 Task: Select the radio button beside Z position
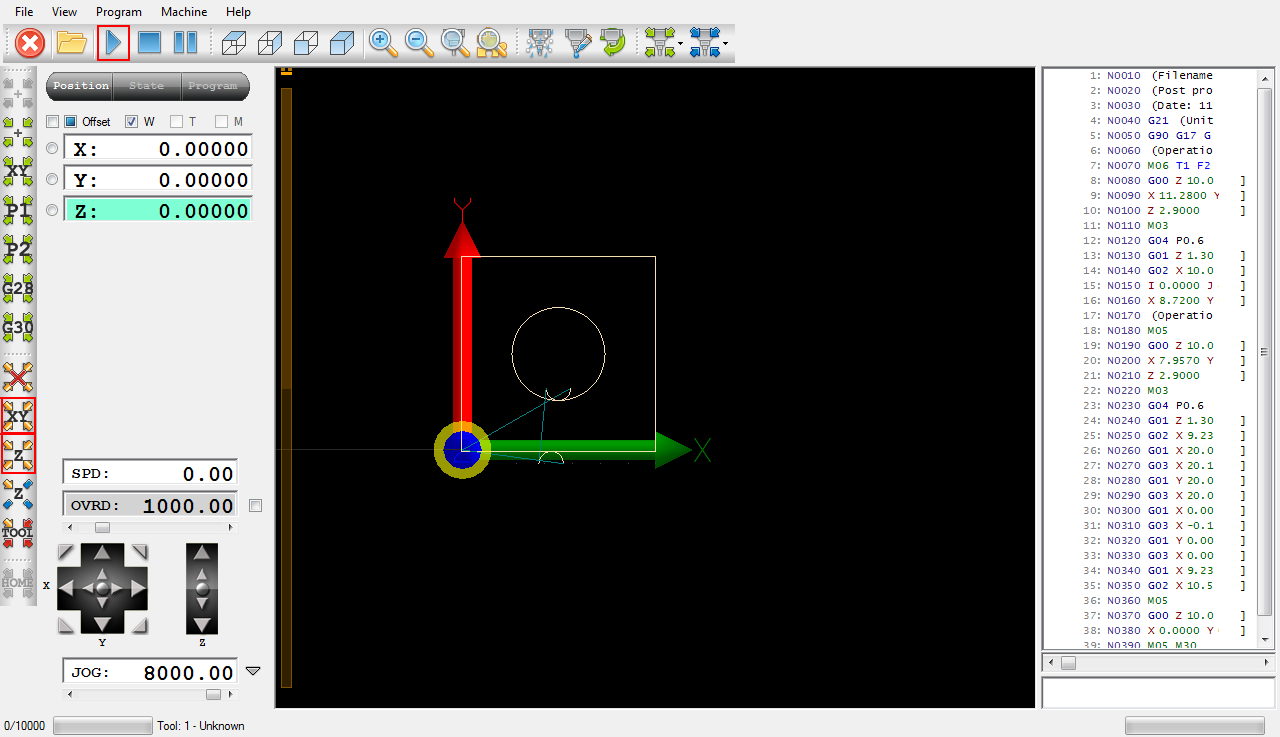click(x=52, y=210)
